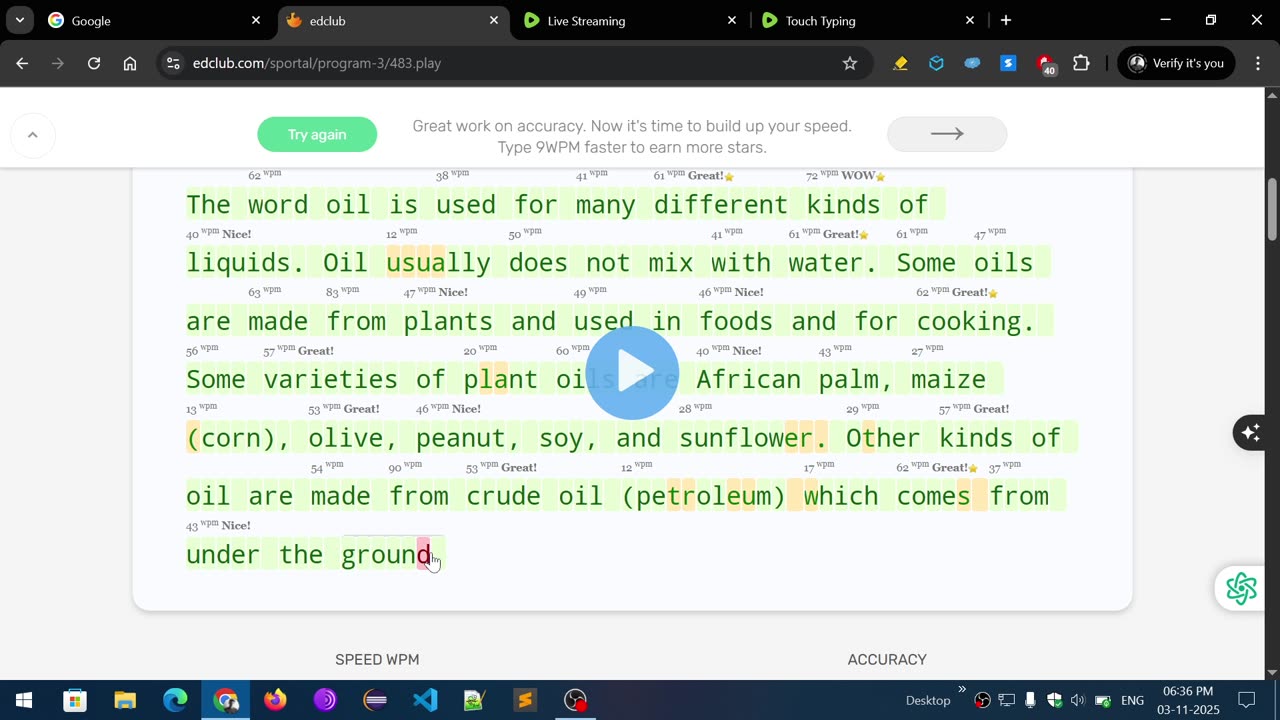Viewport: 1280px width, 720px height.
Task: Reload the current page
Action: pos(94,63)
